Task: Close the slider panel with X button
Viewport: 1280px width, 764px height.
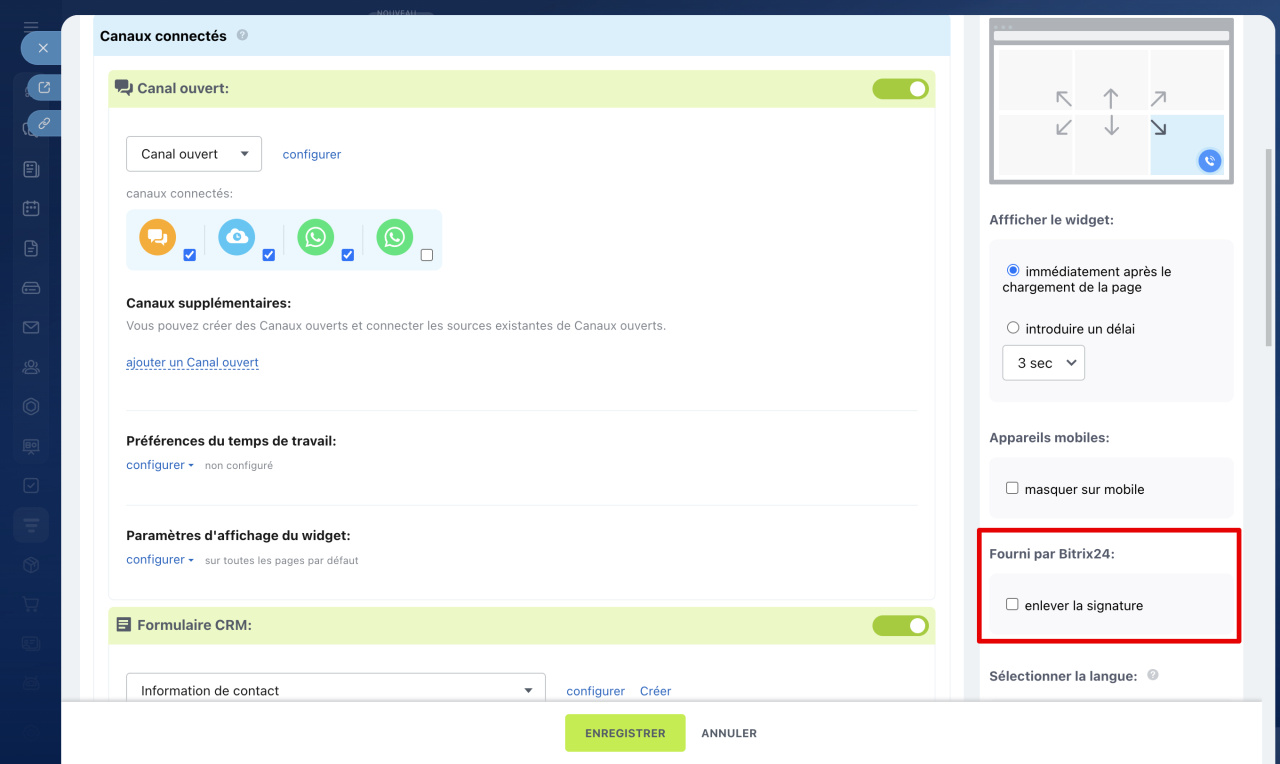Action: coord(42,47)
